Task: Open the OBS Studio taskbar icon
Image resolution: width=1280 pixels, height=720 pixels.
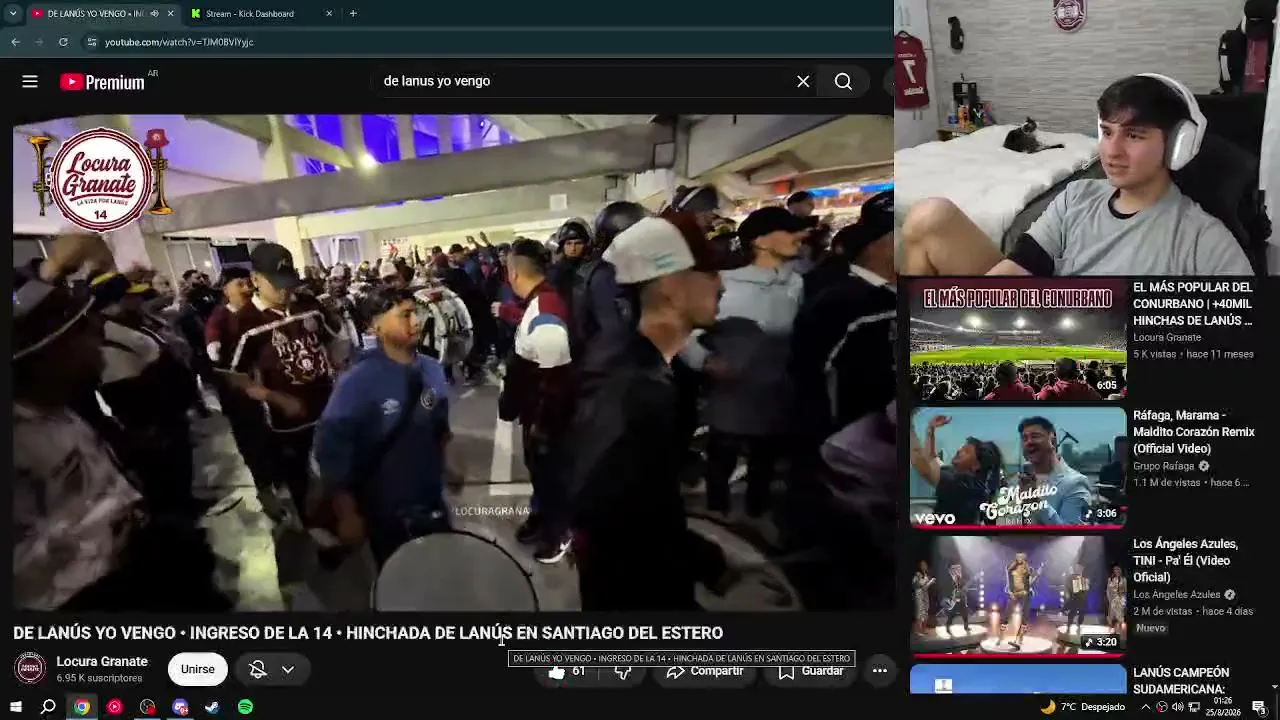Action: click(148, 707)
